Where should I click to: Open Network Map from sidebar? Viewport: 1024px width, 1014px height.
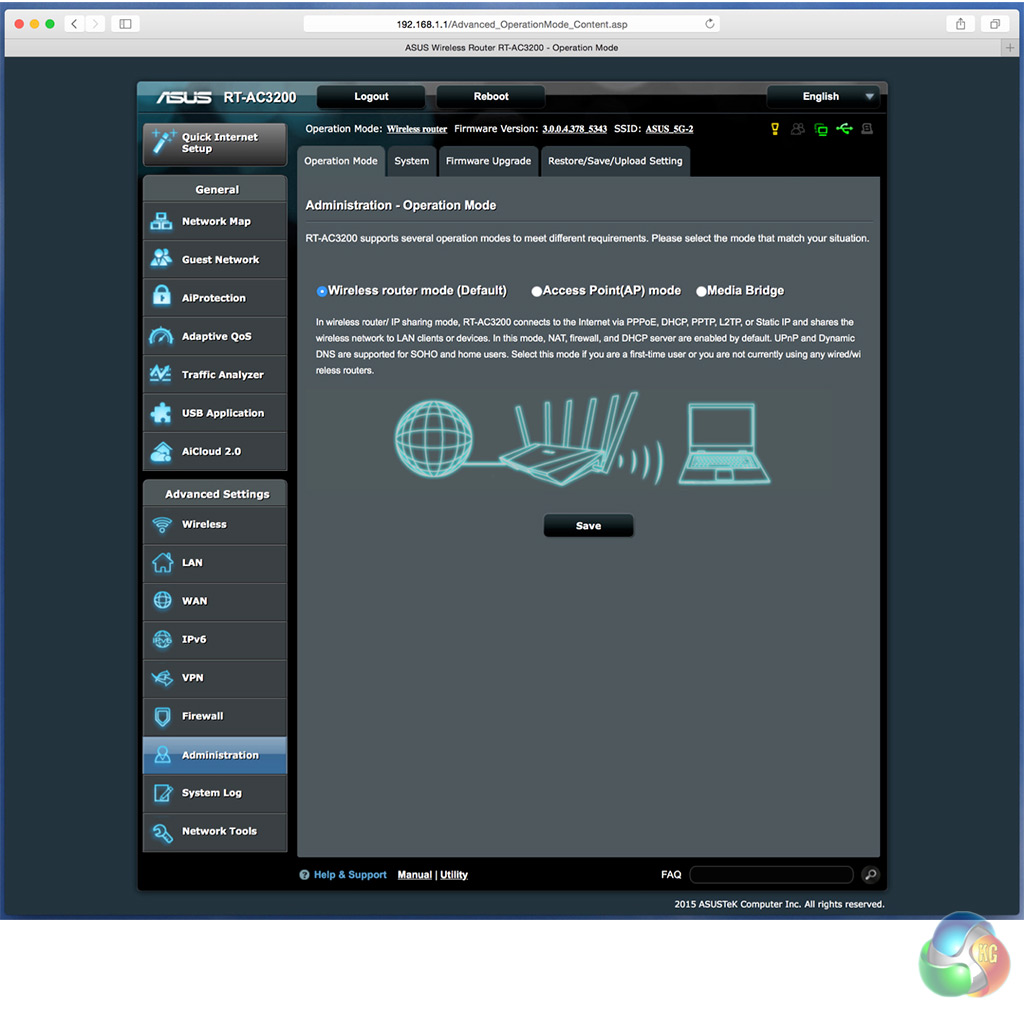coord(215,221)
